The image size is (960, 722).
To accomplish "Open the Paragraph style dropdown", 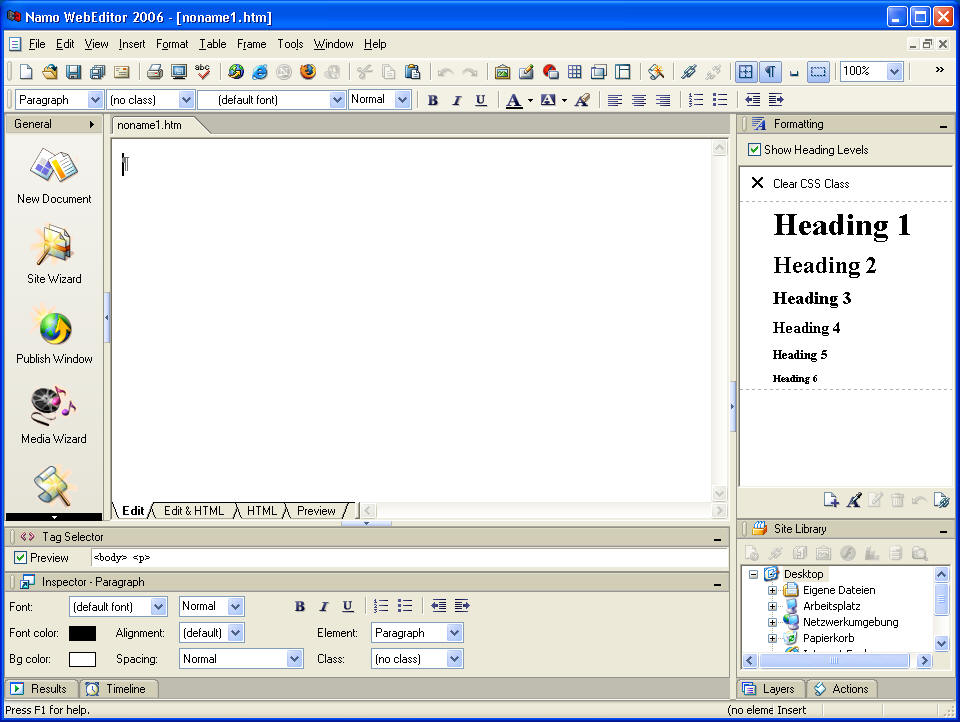I will 95,100.
